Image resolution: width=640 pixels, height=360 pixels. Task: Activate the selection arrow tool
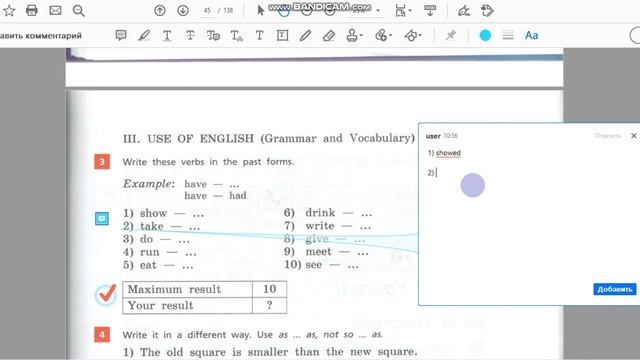(260, 11)
